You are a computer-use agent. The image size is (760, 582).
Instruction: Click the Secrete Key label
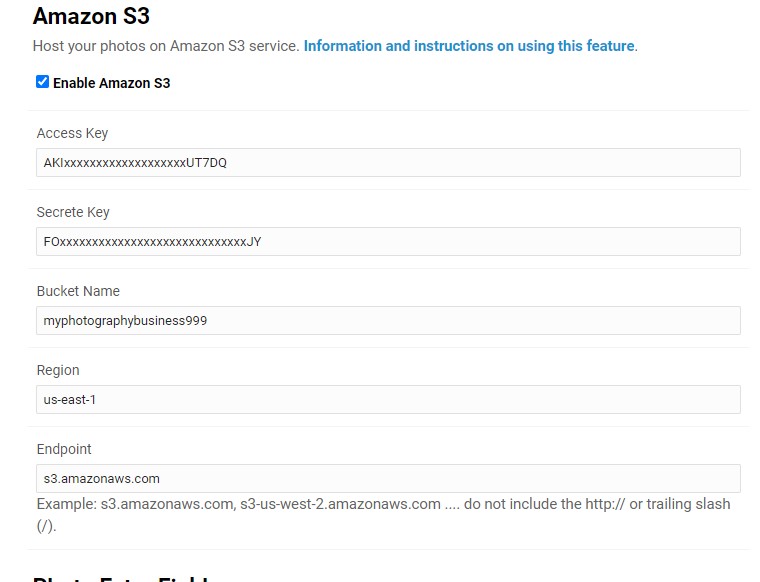(73, 212)
